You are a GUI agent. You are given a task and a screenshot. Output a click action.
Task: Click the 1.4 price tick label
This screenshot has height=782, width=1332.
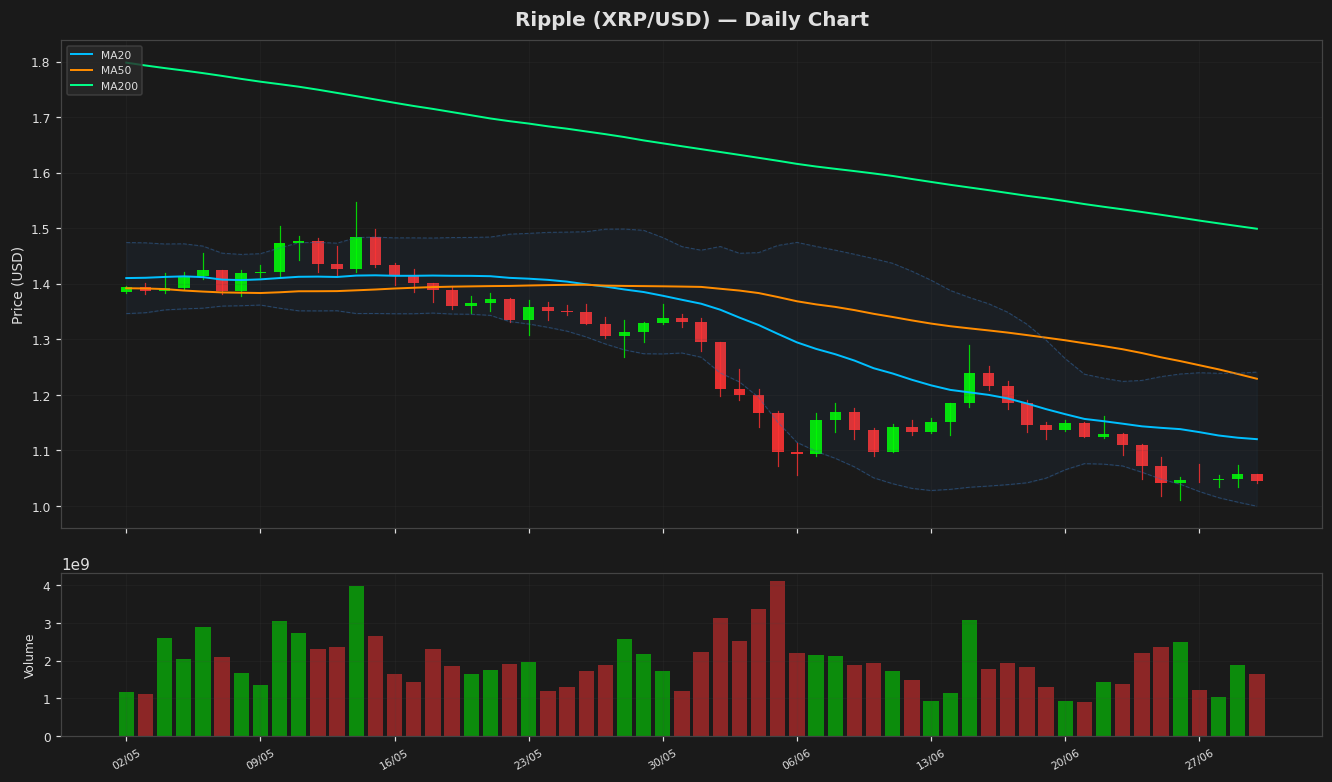40,285
